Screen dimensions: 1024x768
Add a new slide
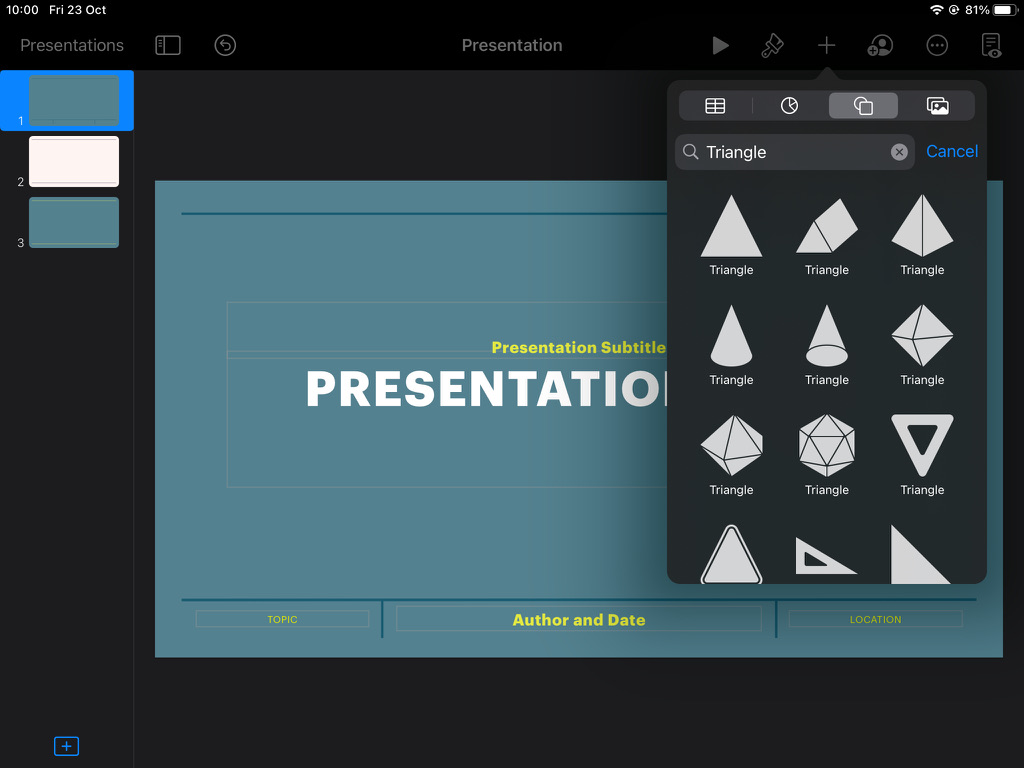pos(66,746)
